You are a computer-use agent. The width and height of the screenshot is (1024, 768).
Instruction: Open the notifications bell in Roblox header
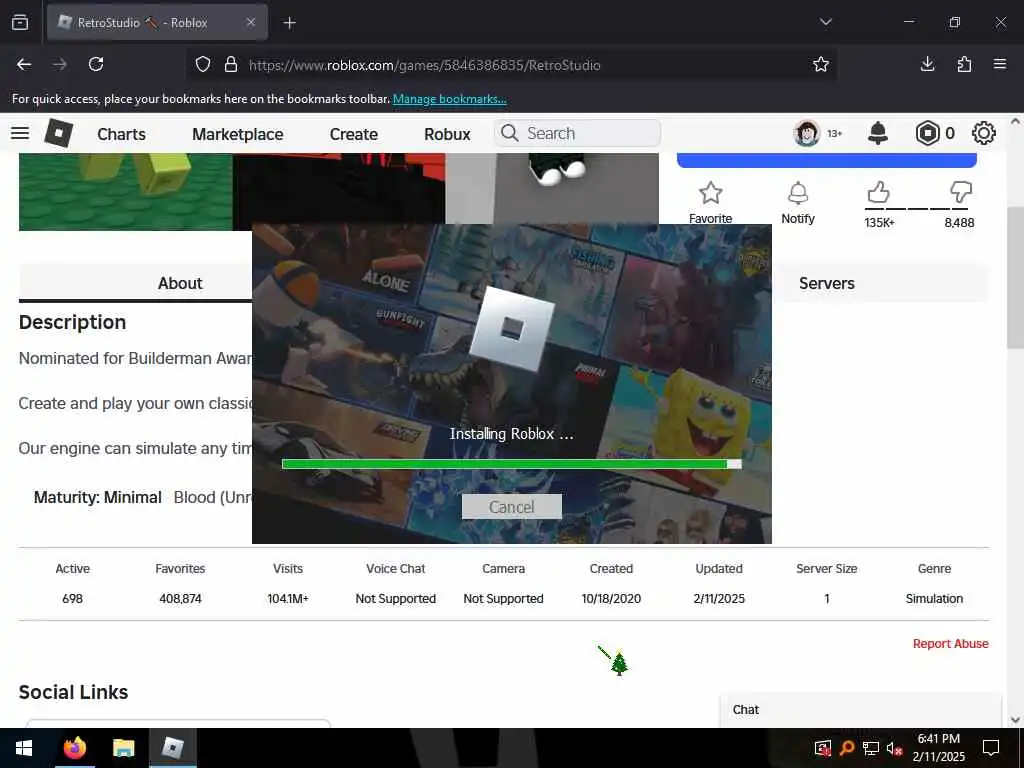coord(878,133)
